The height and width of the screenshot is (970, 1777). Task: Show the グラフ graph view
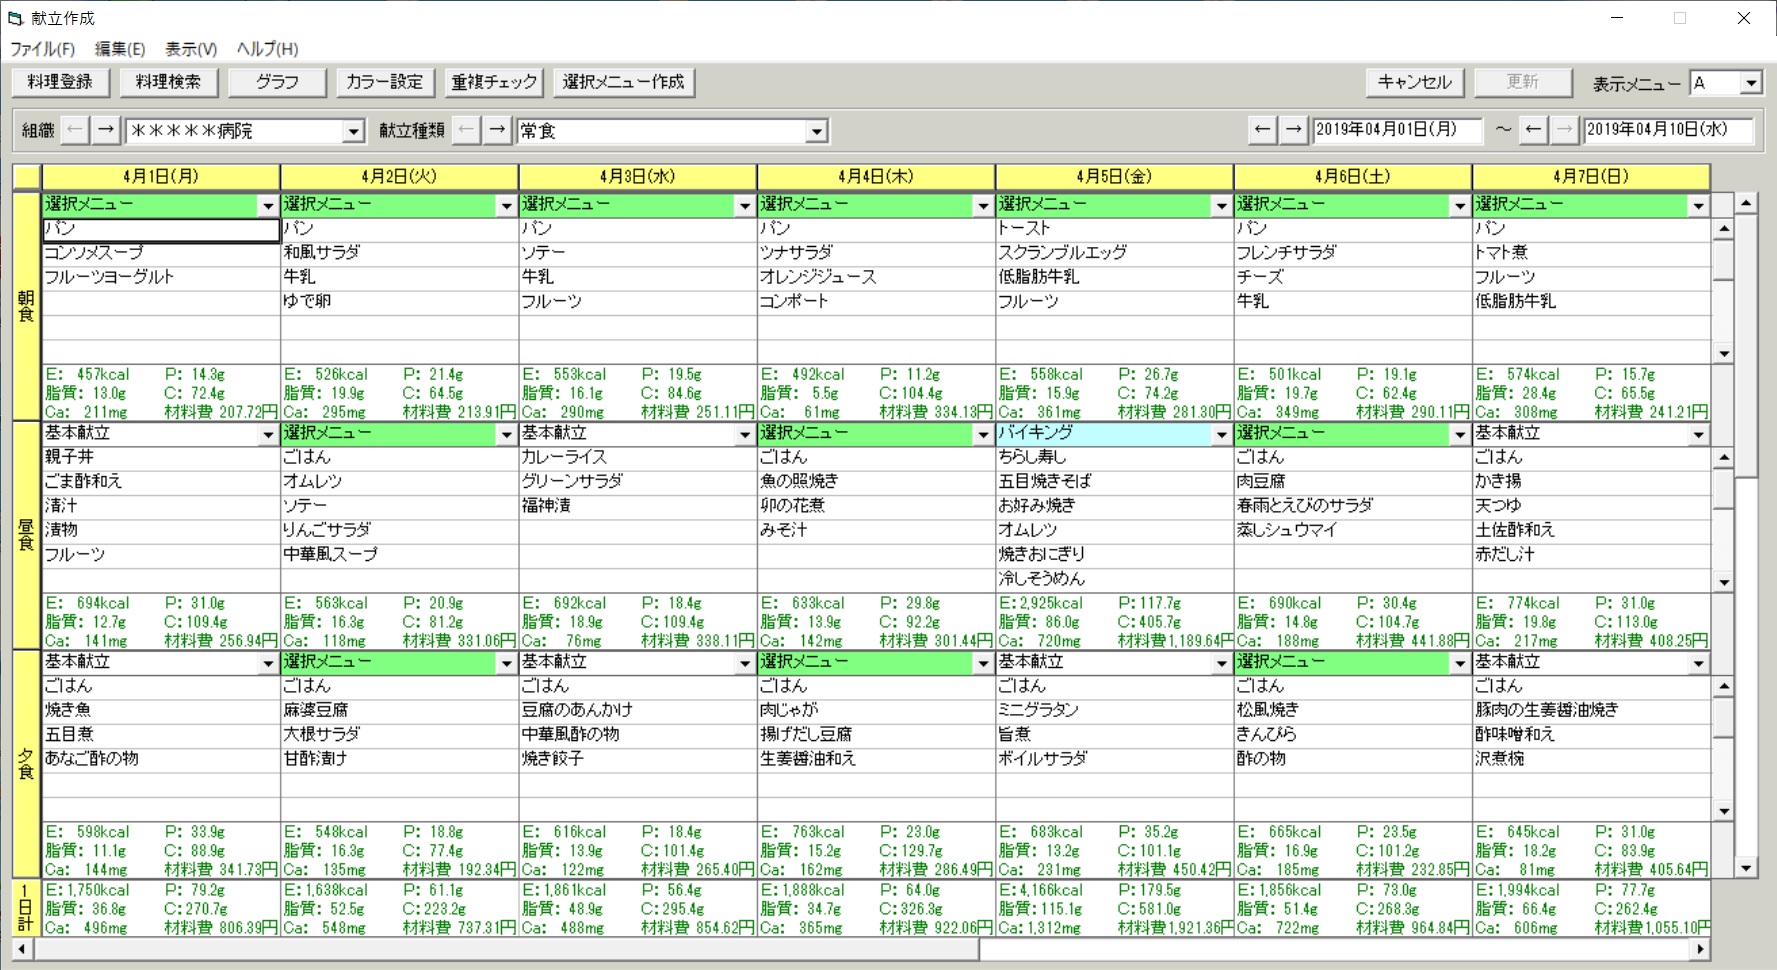tap(277, 82)
